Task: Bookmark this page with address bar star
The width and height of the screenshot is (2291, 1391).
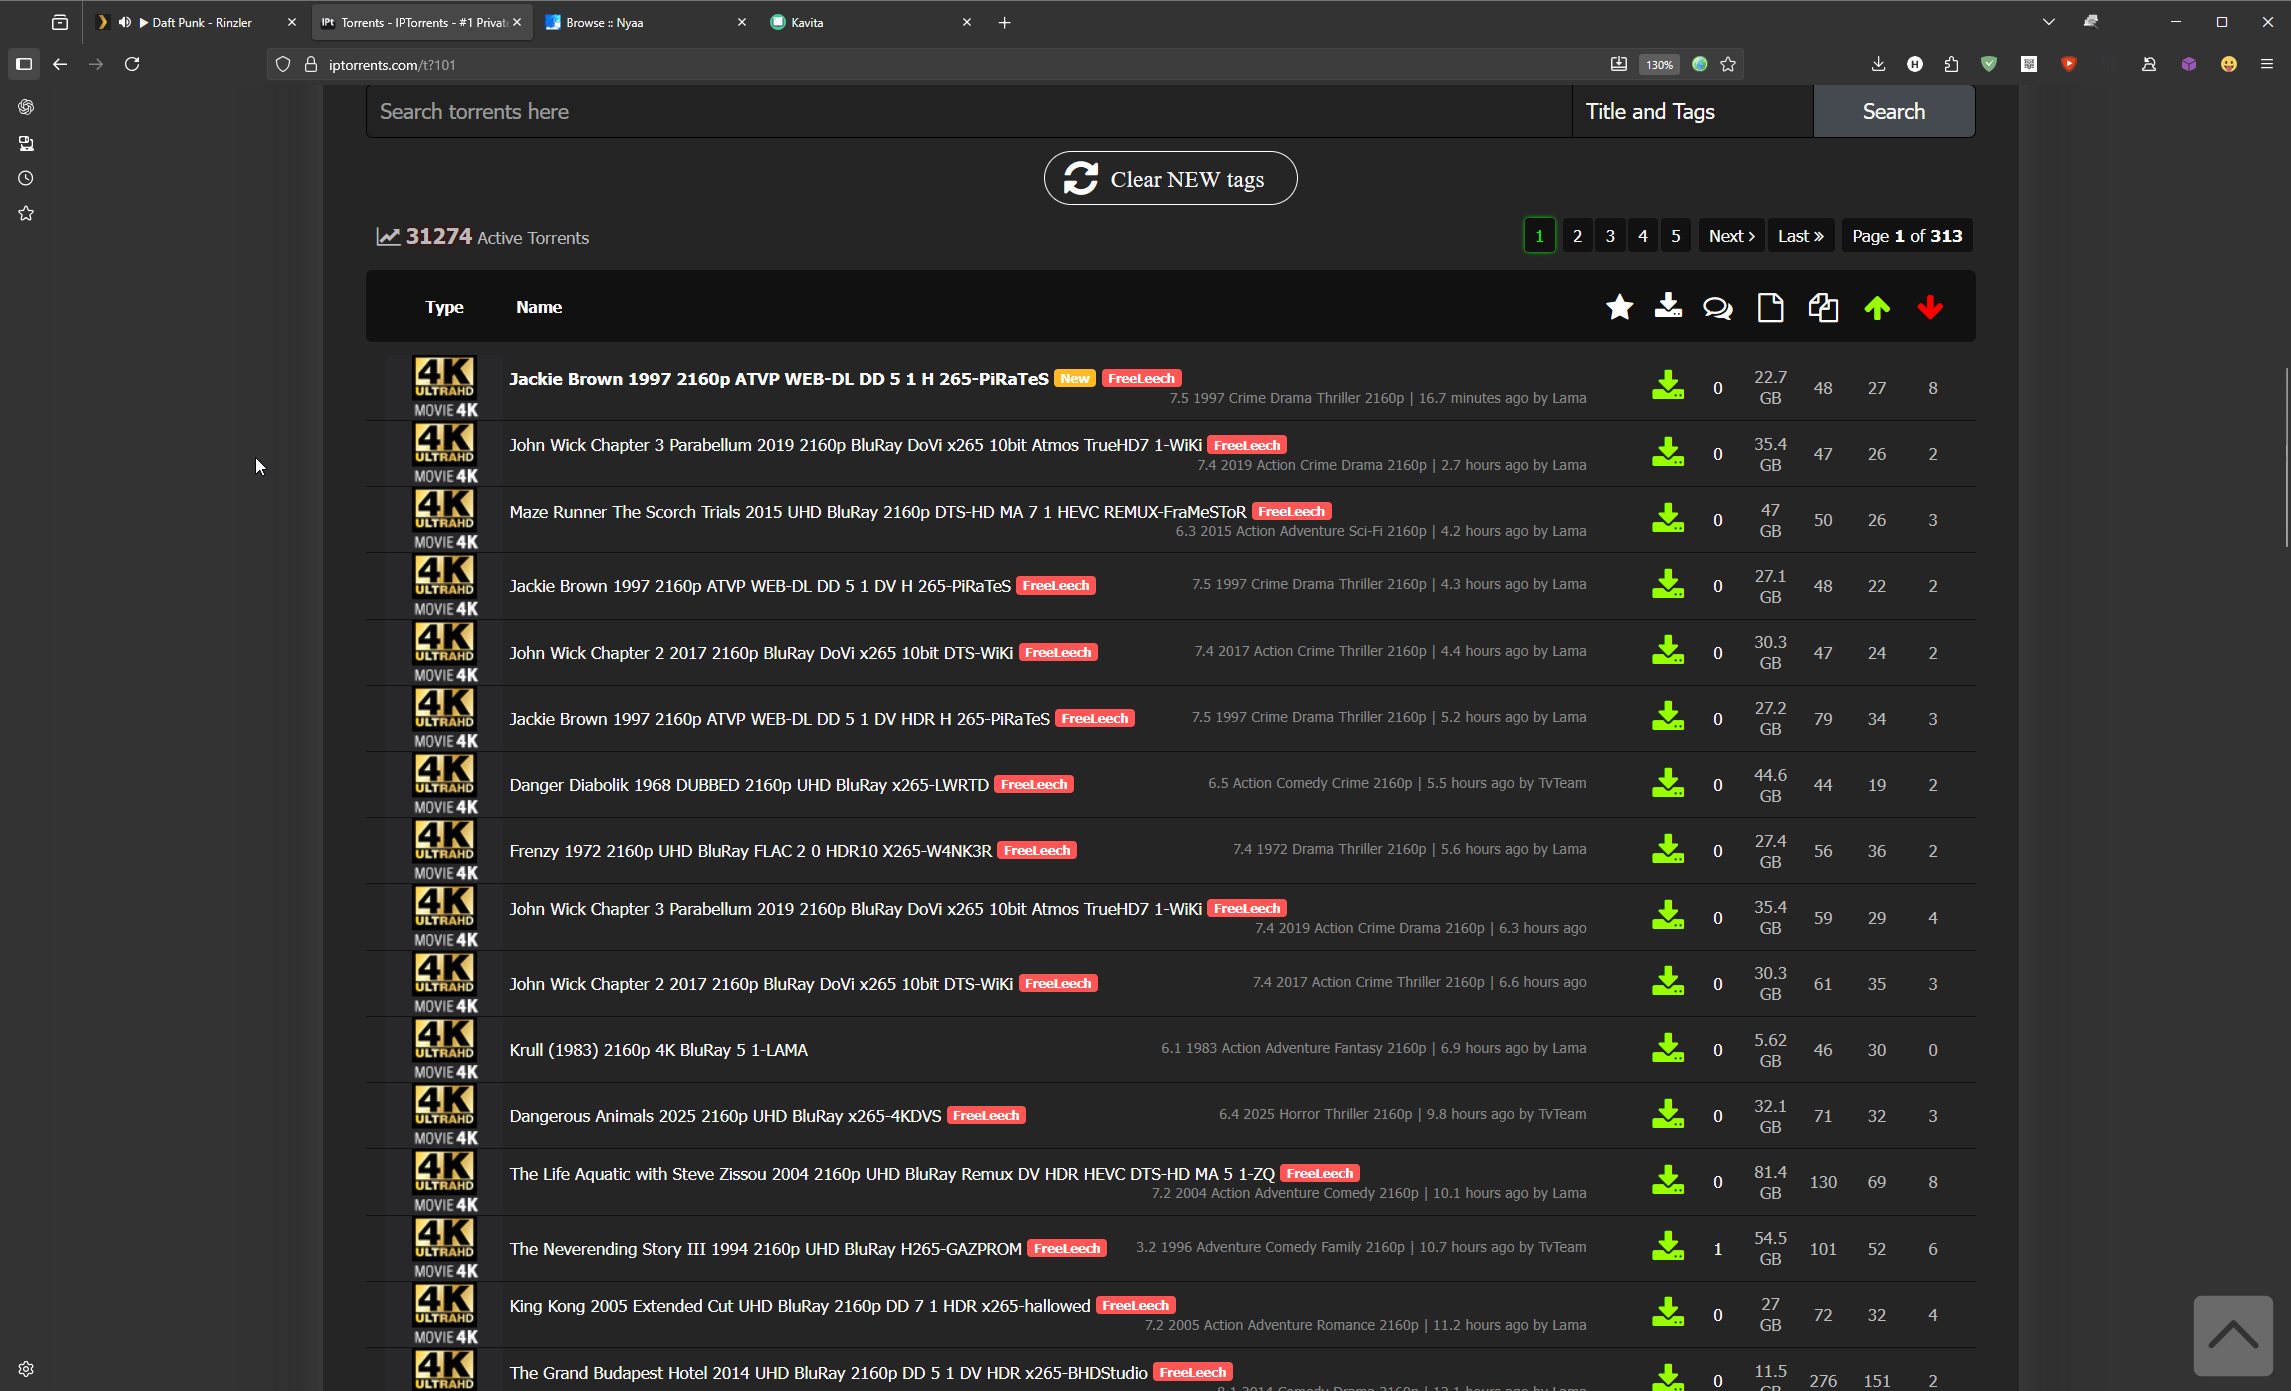Action: coord(1728,64)
